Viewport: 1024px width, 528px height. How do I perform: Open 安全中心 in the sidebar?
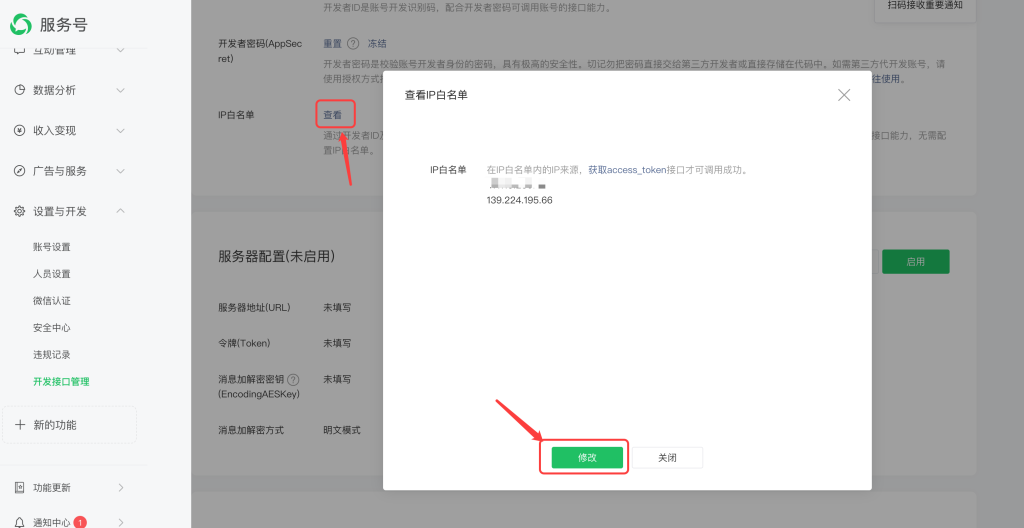click(x=52, y=327)
